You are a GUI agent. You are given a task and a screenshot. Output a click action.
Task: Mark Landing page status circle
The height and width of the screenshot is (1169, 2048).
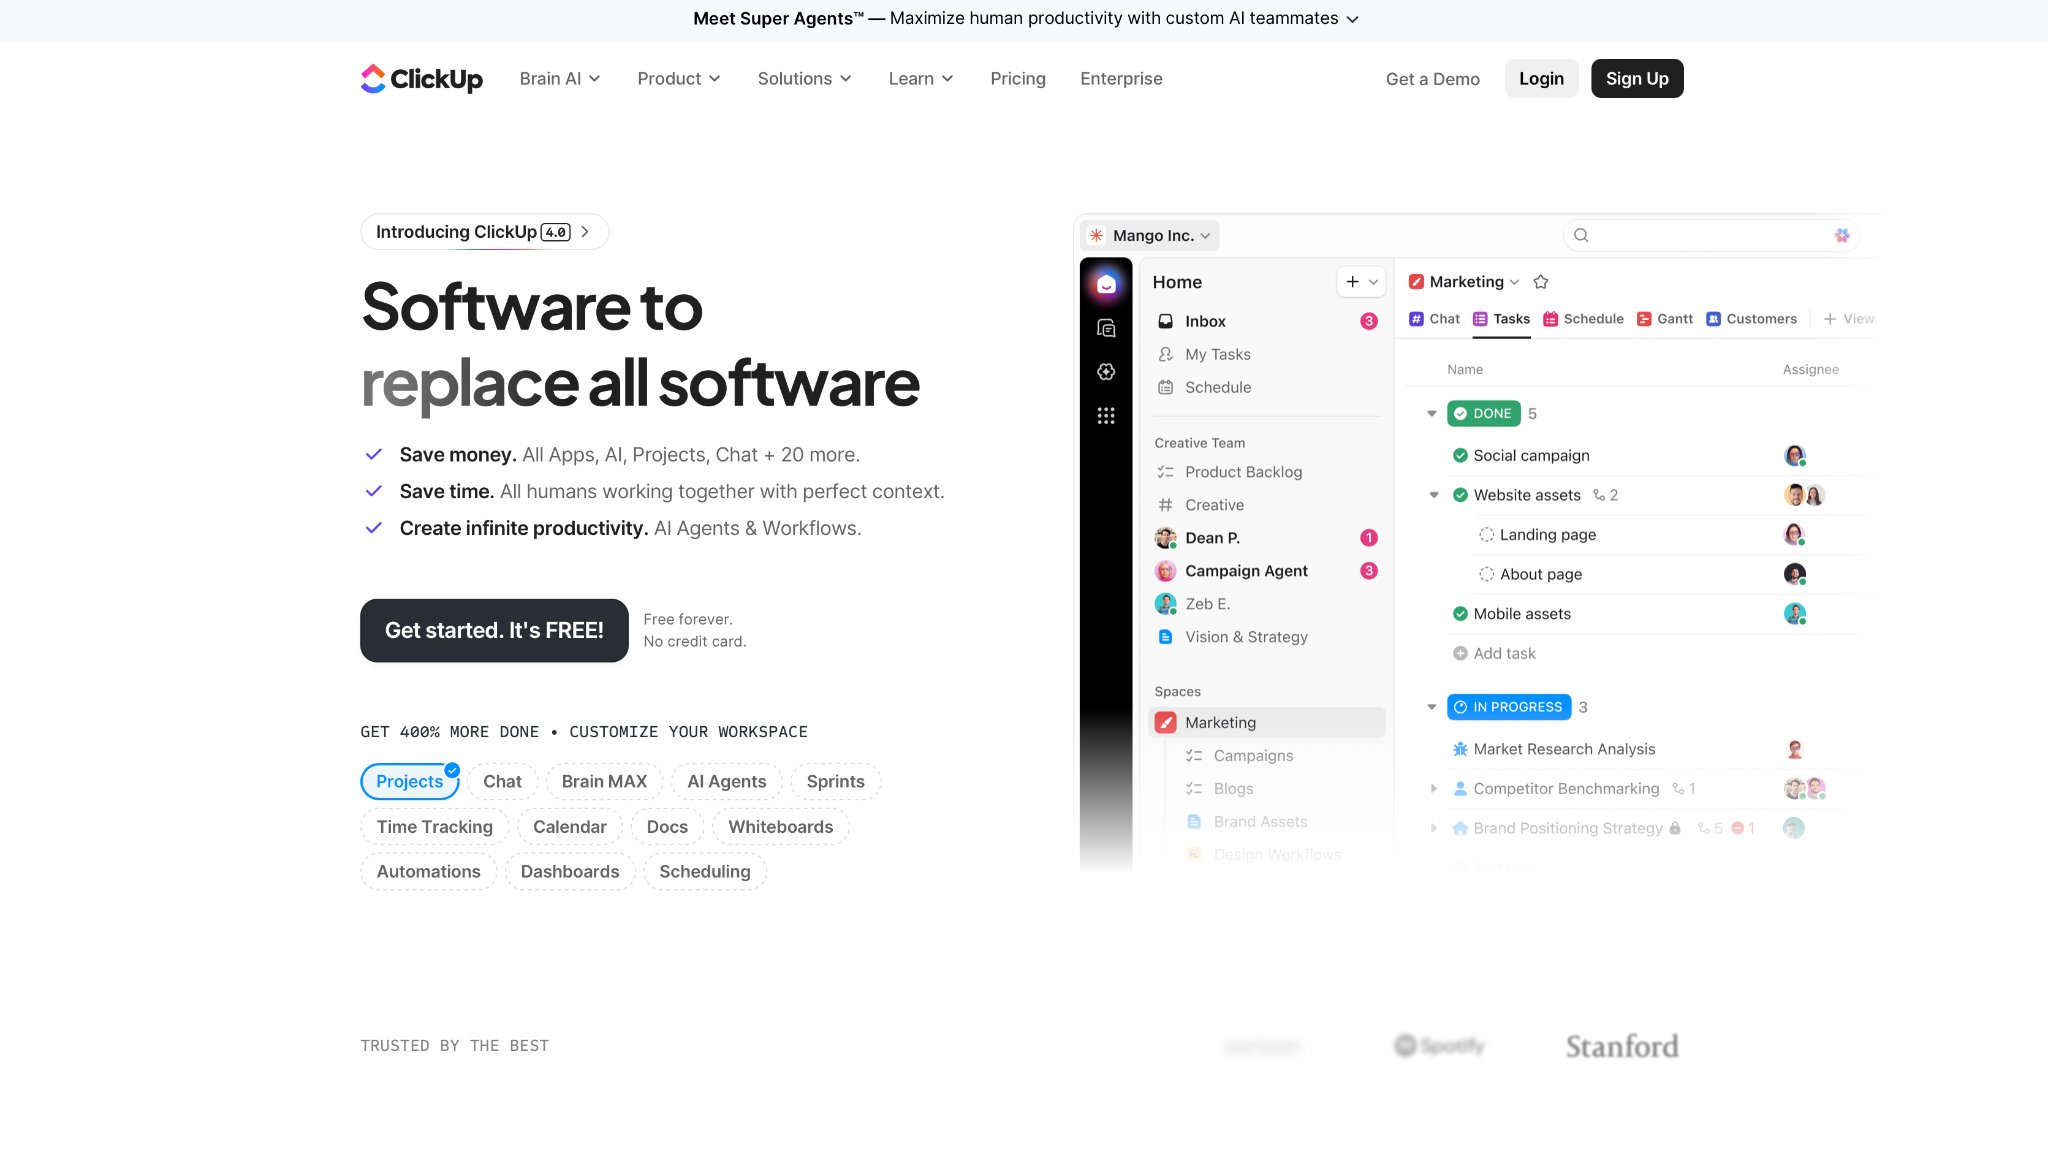[x=1486, y=535]
